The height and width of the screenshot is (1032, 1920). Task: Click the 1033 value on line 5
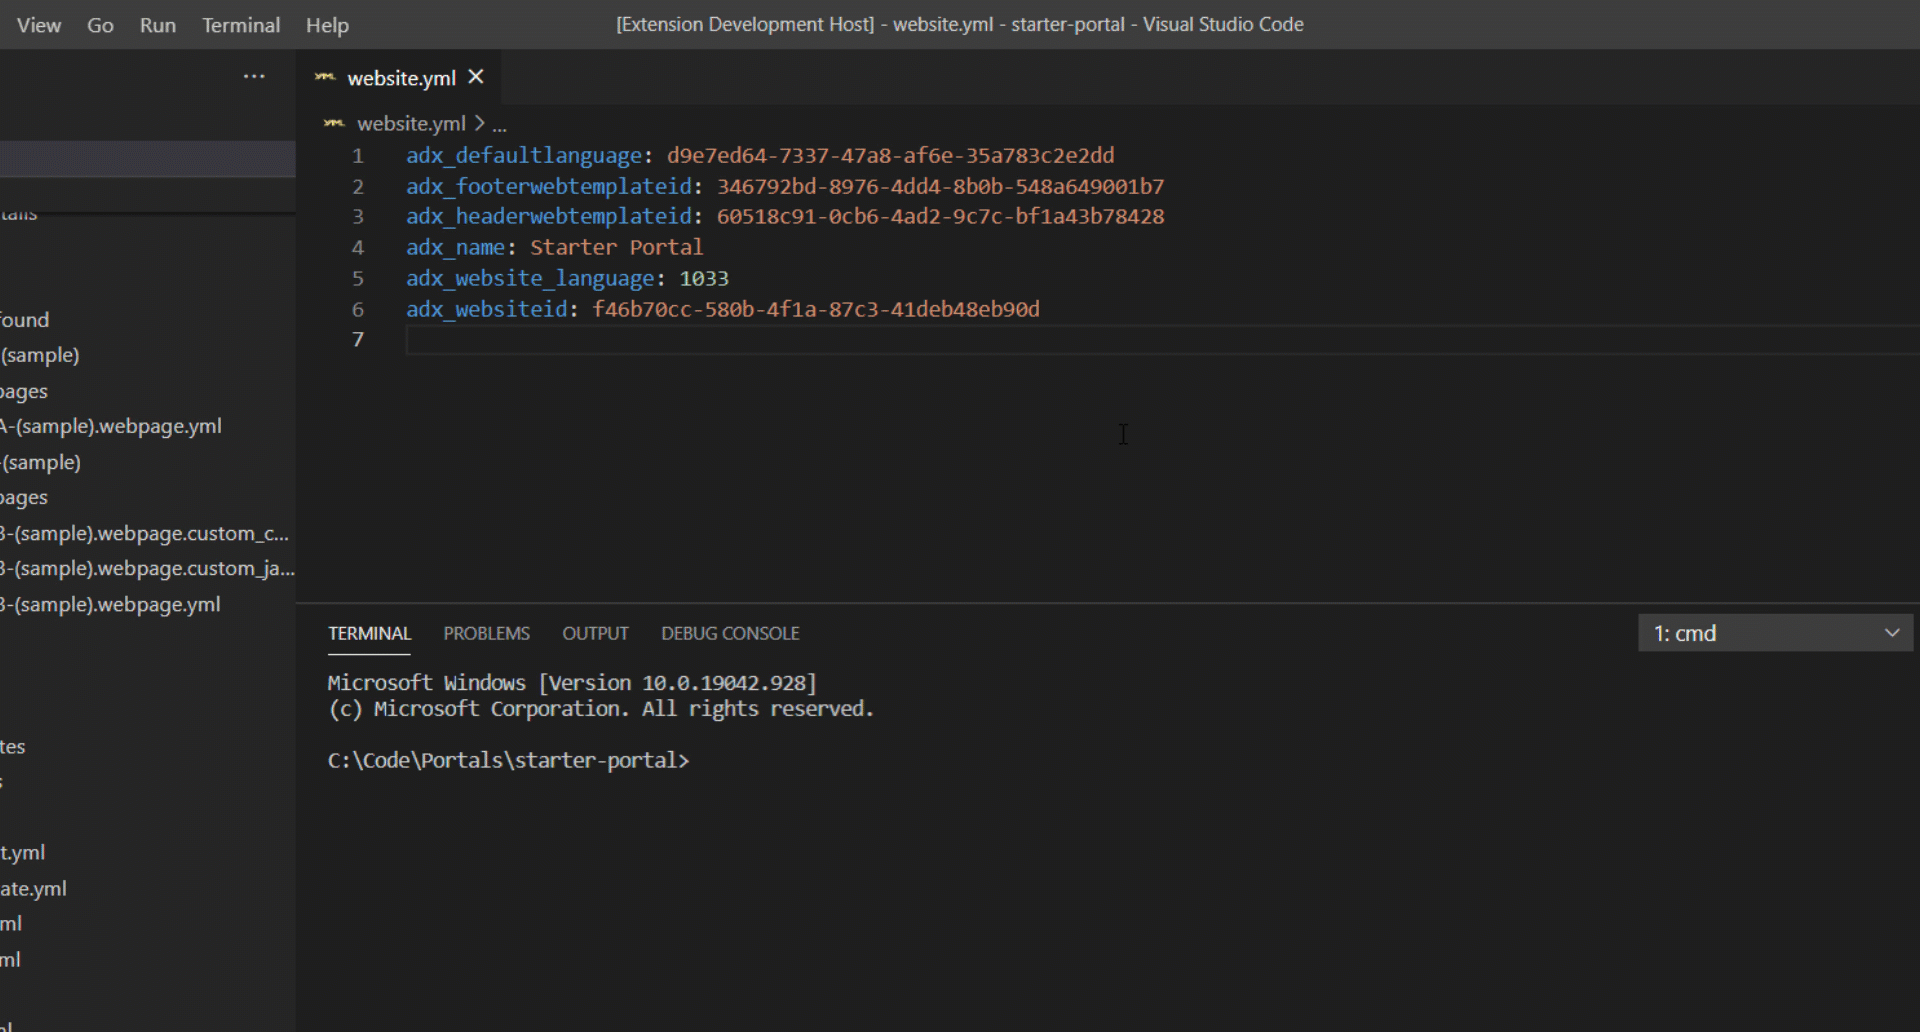click(x=704, y=279)
